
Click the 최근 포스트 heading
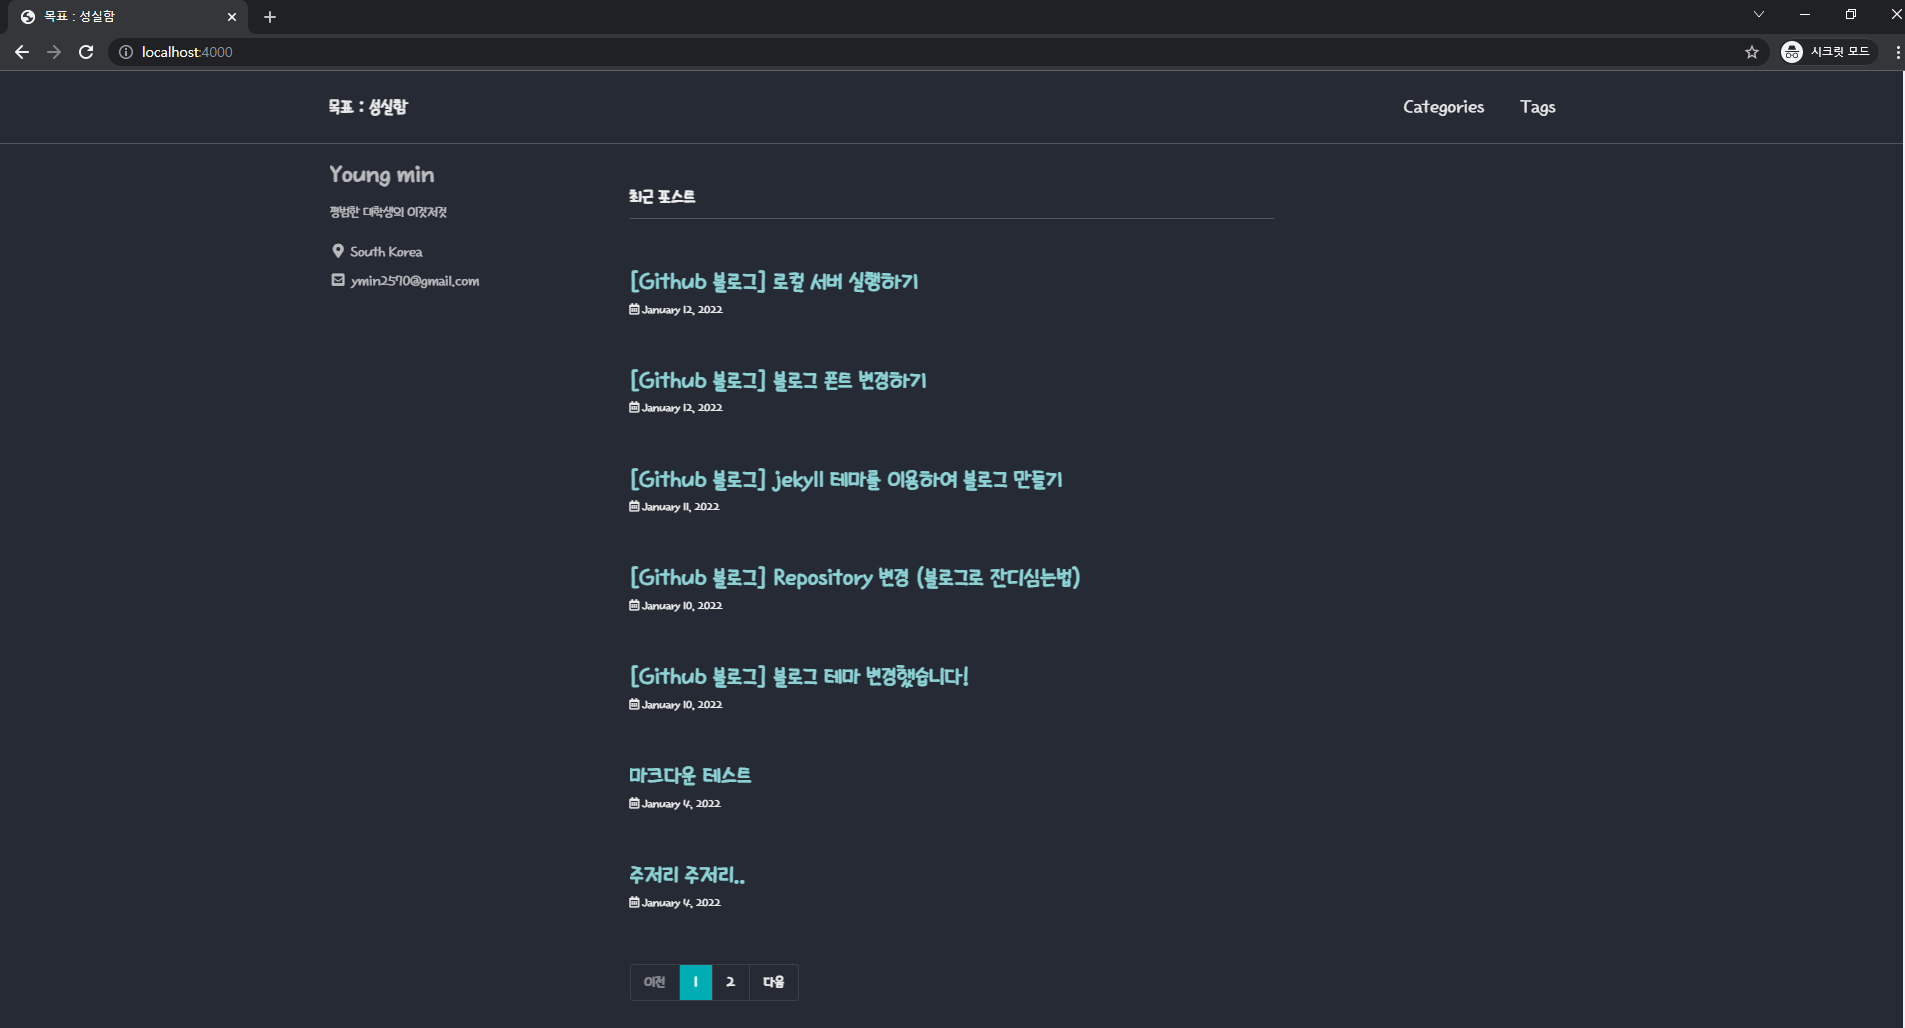[662, 196]
